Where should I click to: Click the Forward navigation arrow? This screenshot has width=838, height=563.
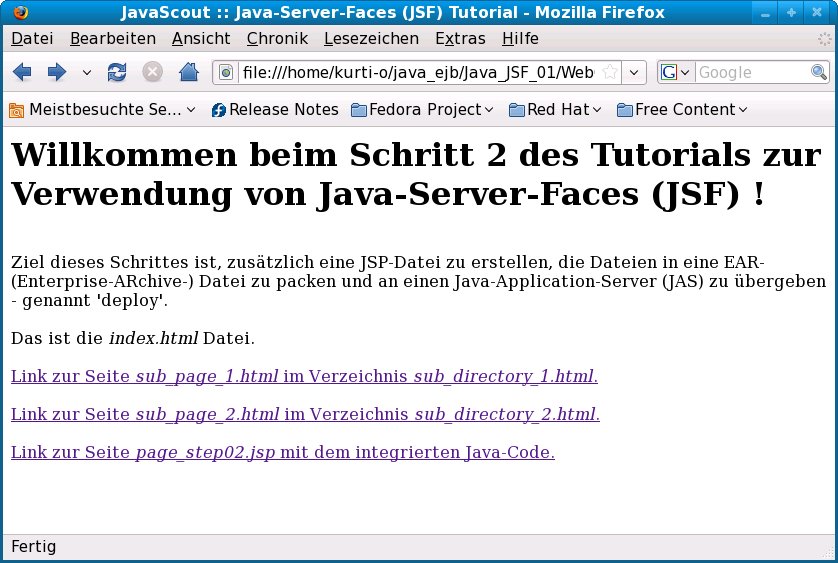point(57,72)
